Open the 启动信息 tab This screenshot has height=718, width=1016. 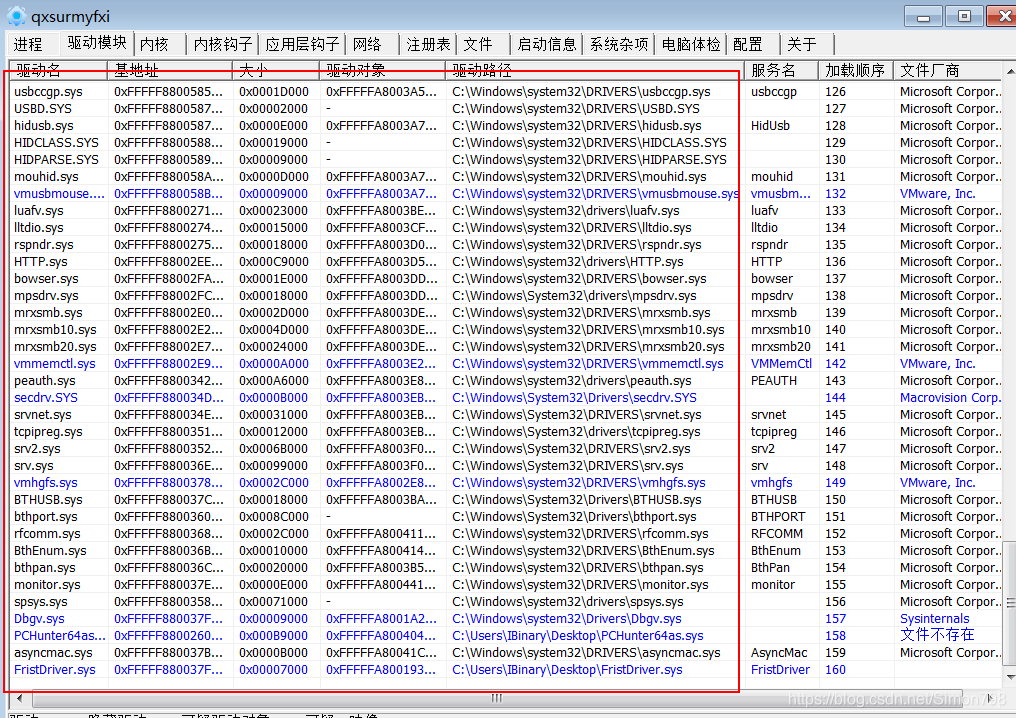[546, 44]
